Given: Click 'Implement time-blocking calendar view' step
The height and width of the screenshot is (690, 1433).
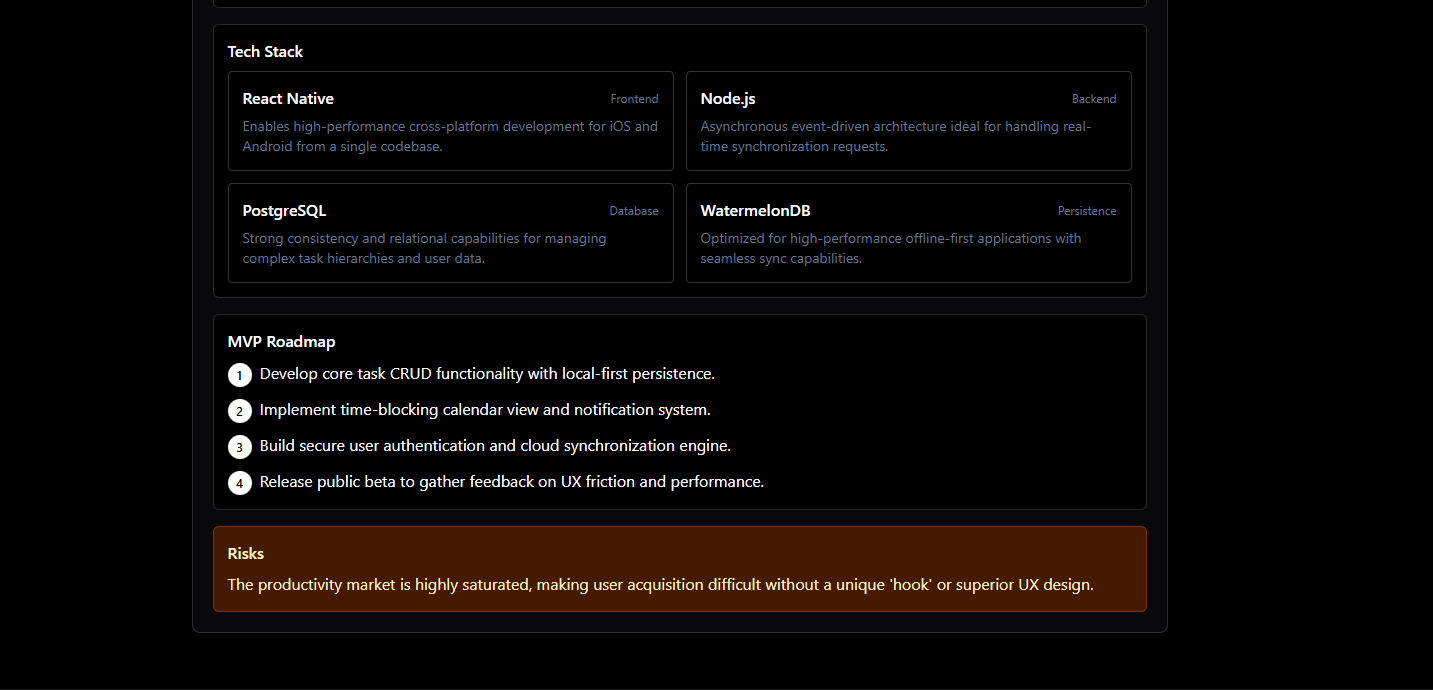Looking at the screenshot, I should pos(485,410).
